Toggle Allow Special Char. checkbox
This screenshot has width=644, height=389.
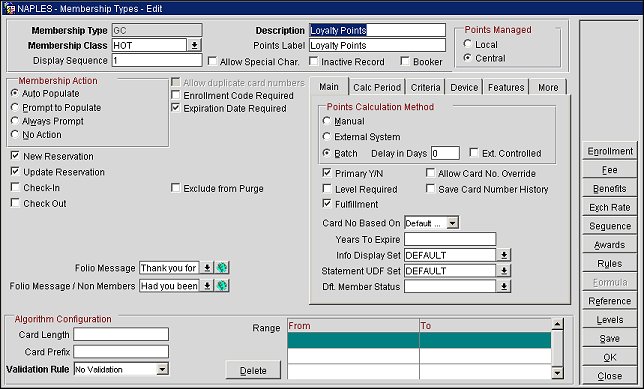coord(212,61)
